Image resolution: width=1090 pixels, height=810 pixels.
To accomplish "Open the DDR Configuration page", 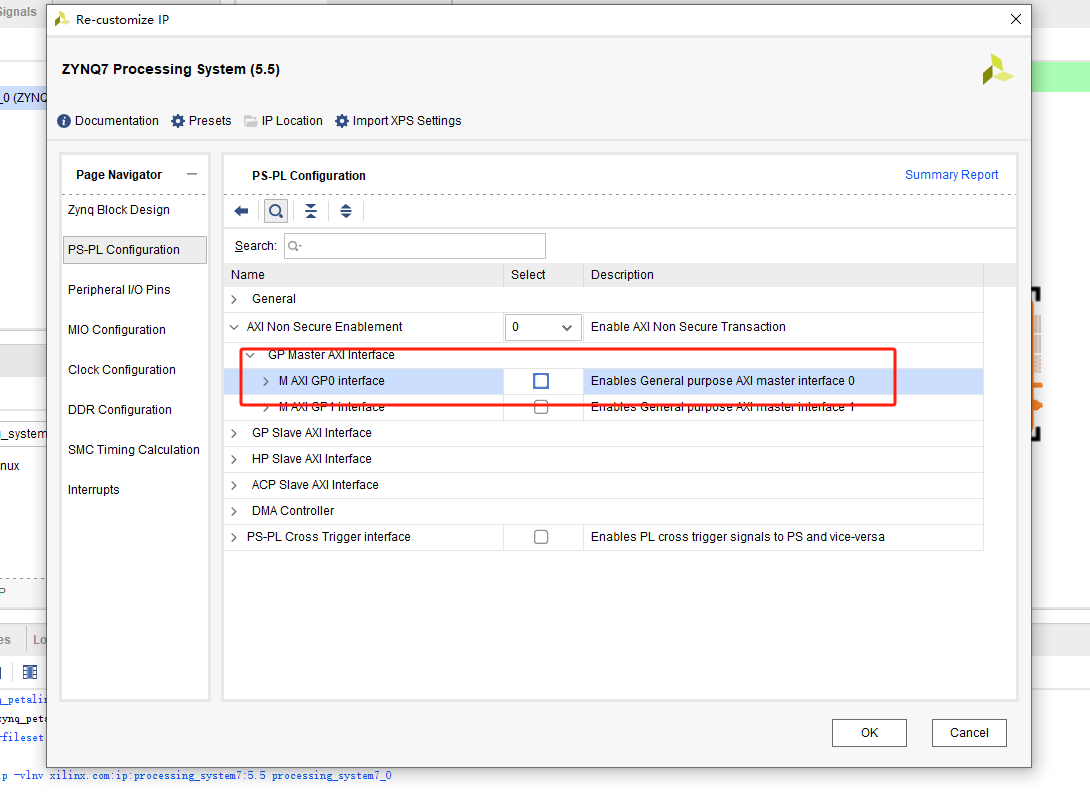I will point(120,410).
